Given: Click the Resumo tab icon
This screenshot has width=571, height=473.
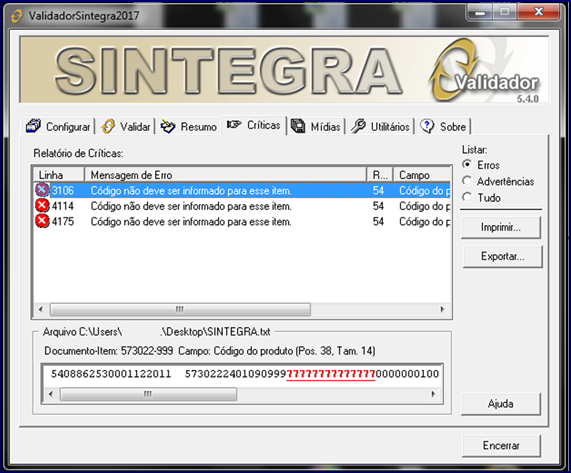Looking at the screenshot, I should click(168, 126).
